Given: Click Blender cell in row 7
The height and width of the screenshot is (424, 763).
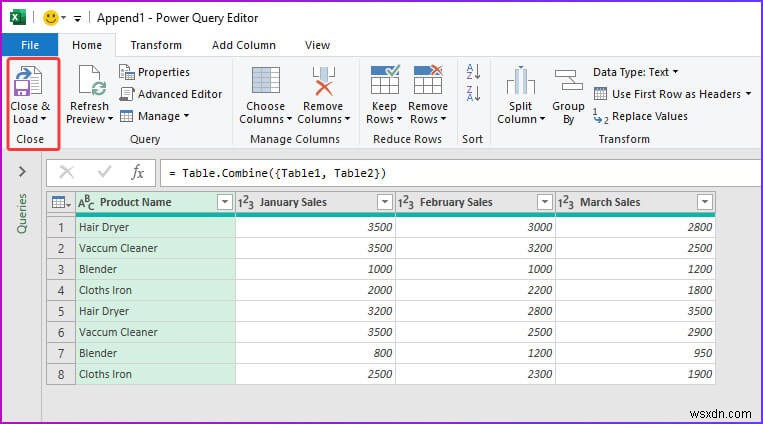Looking at the screenshot, I should [x=156, y=353].
